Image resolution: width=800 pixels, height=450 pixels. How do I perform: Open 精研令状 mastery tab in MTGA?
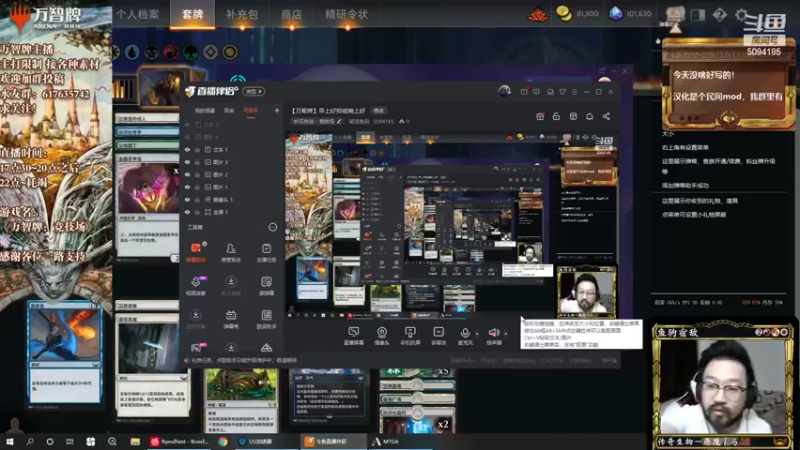(346, 14)
